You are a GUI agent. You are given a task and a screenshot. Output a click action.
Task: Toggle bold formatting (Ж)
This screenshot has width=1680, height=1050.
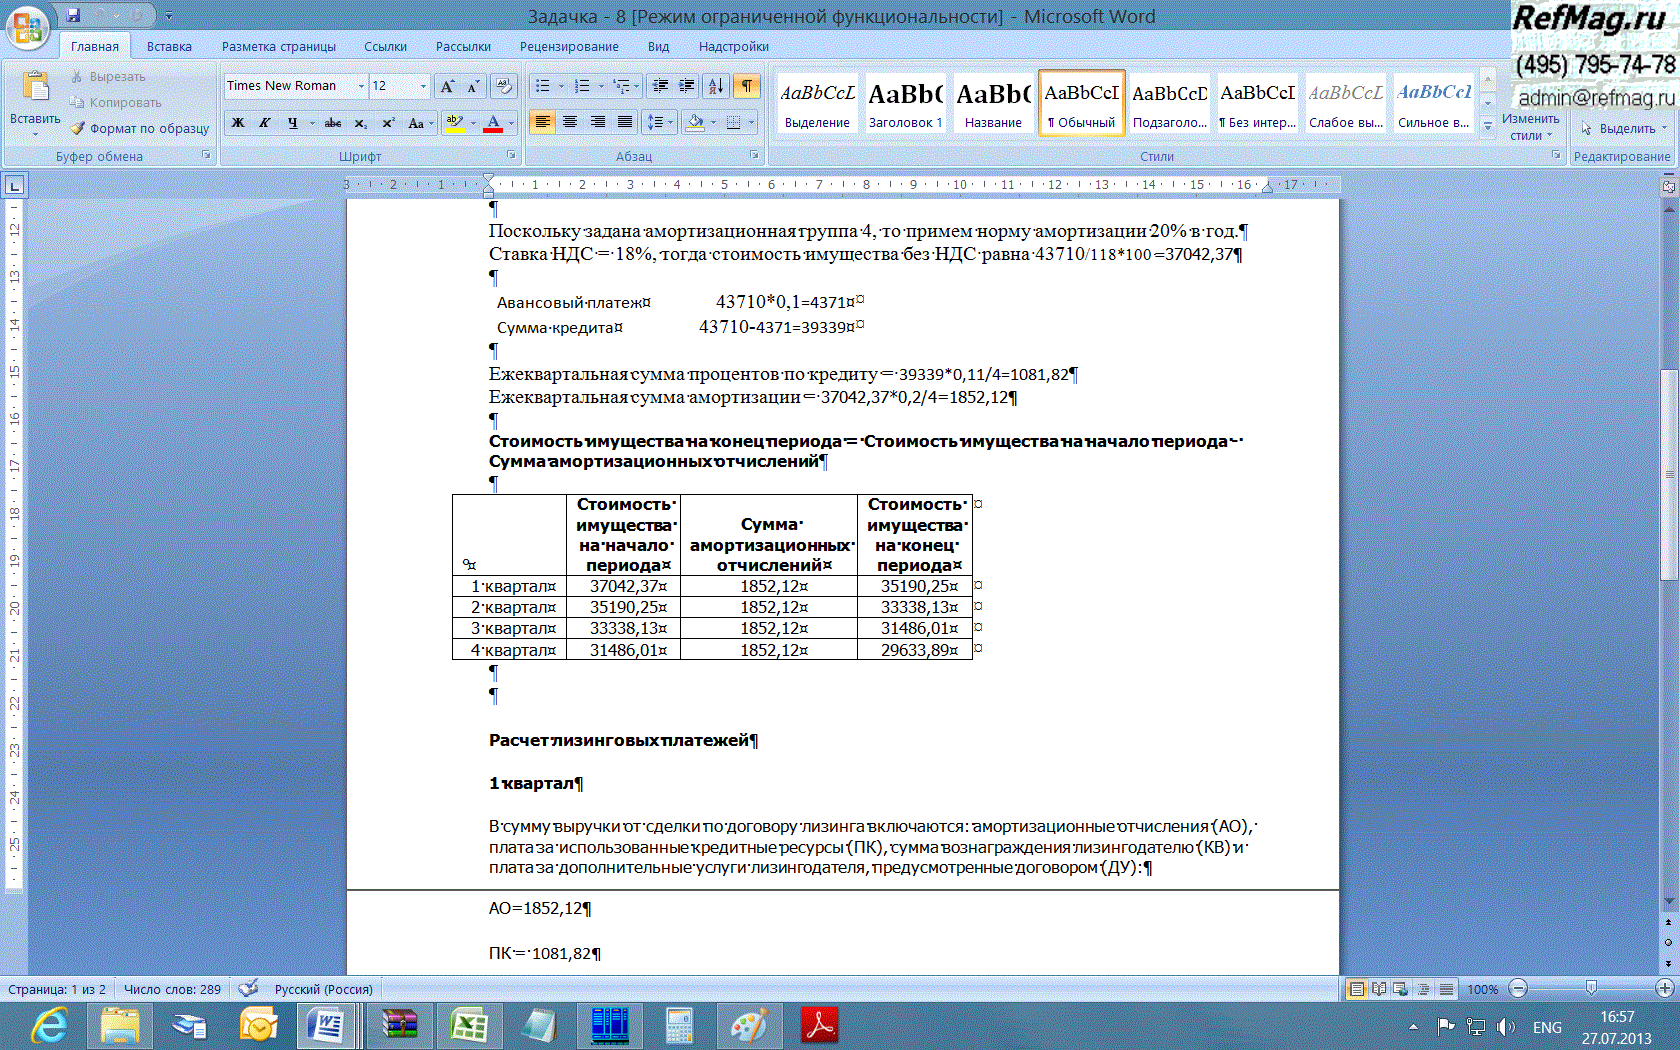[238, 123]
